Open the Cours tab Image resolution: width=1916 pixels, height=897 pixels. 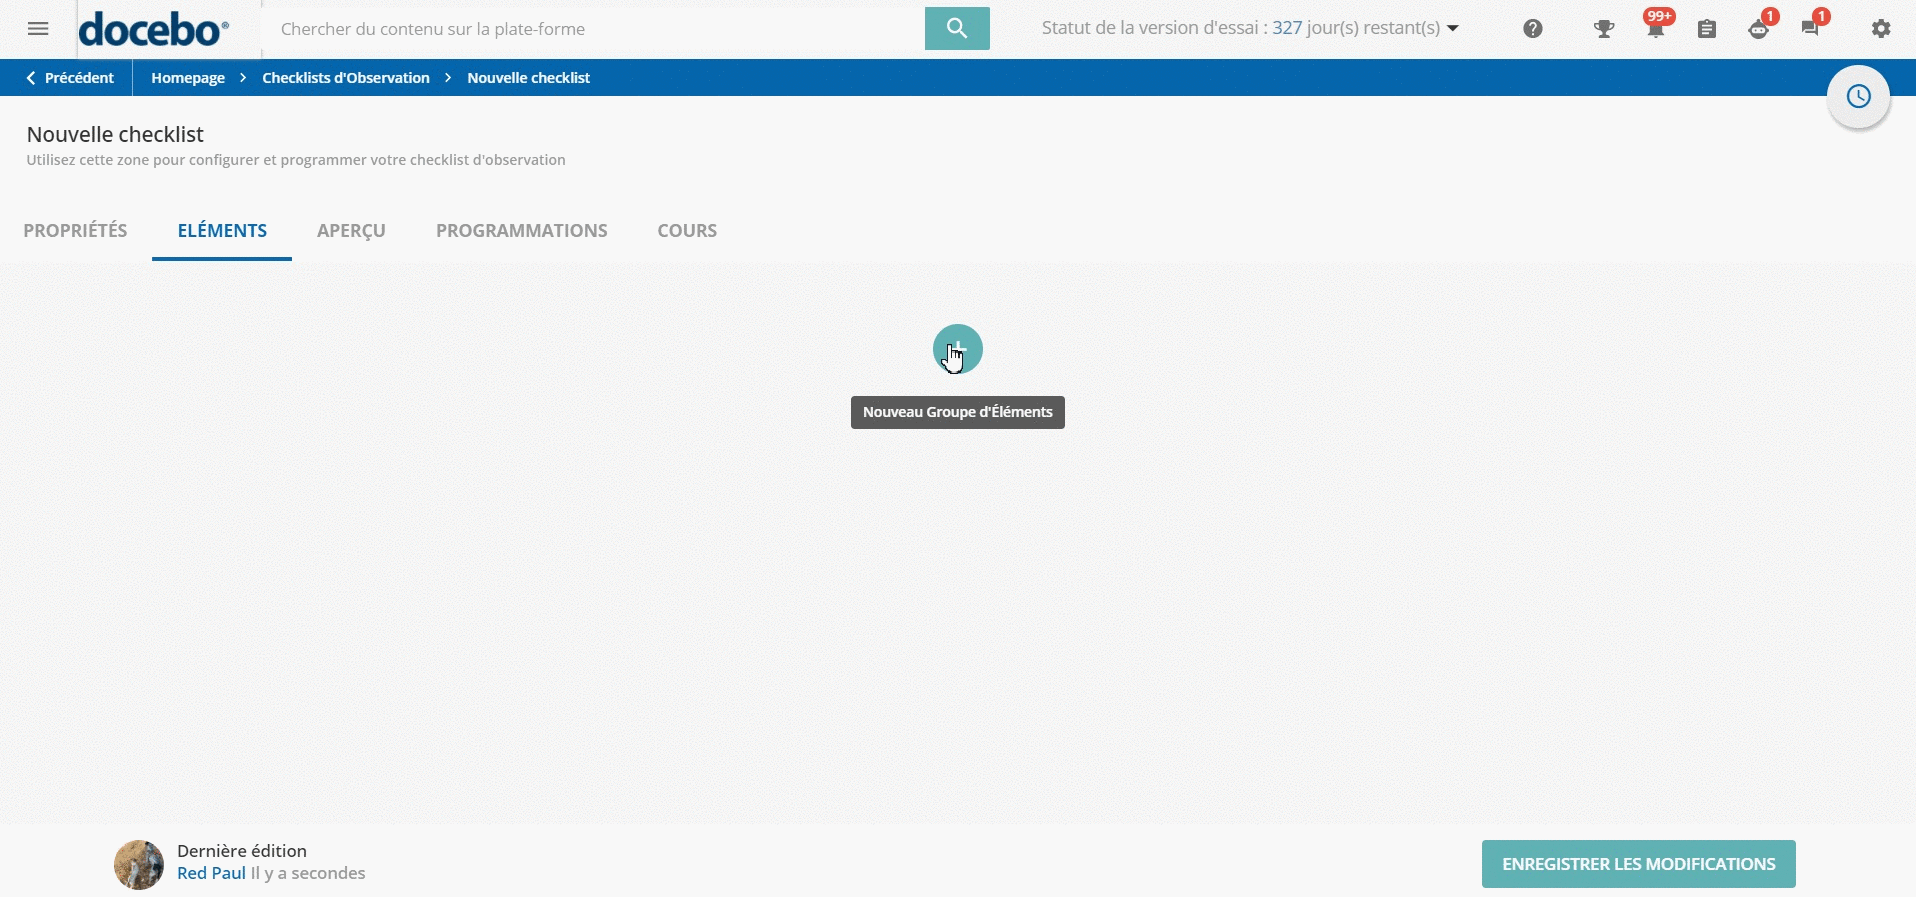click(x=687, y=231)
